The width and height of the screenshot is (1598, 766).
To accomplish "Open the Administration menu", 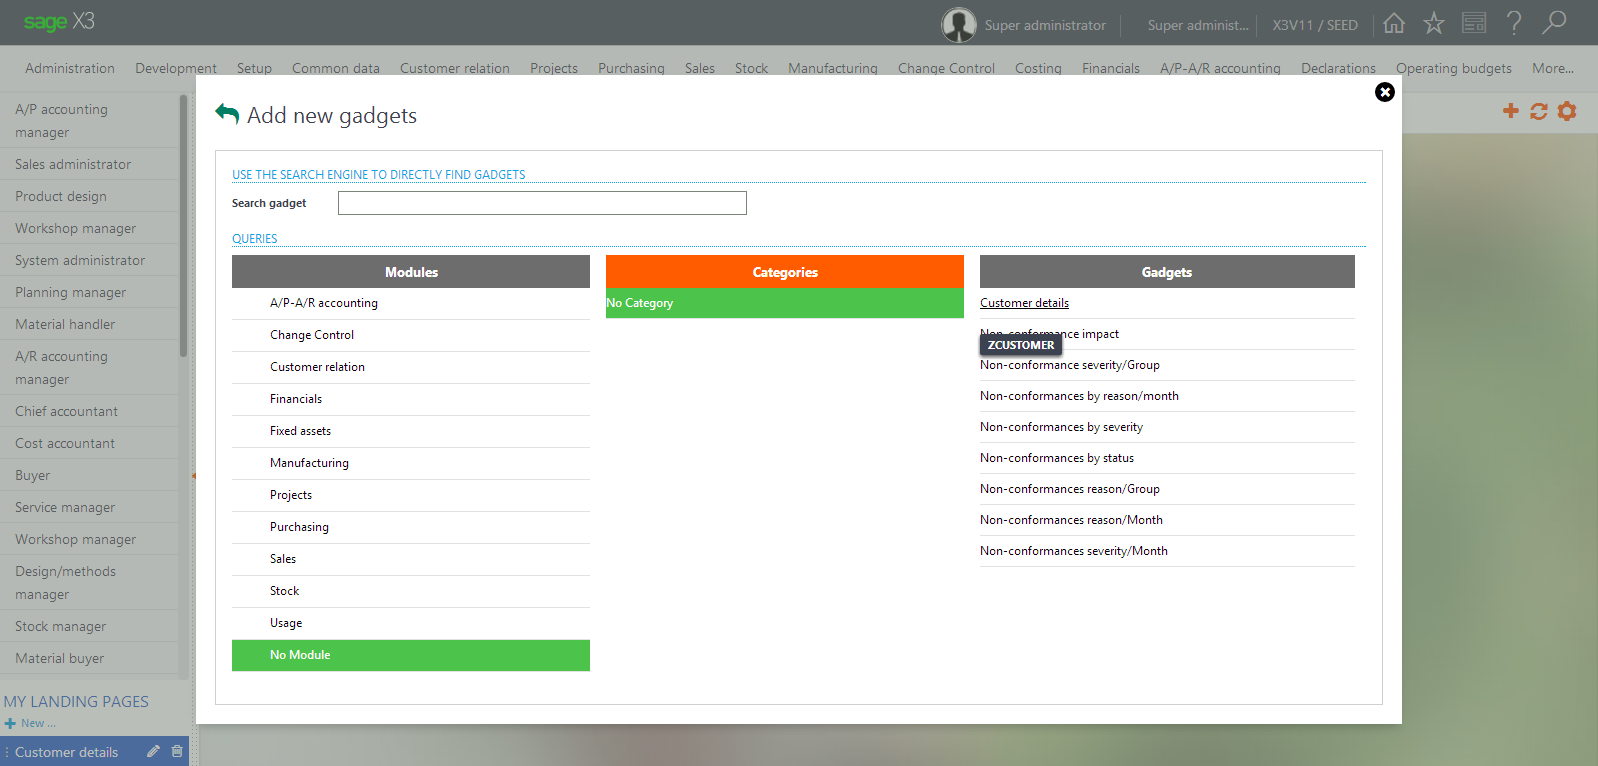I will click(x=70, y=68).
